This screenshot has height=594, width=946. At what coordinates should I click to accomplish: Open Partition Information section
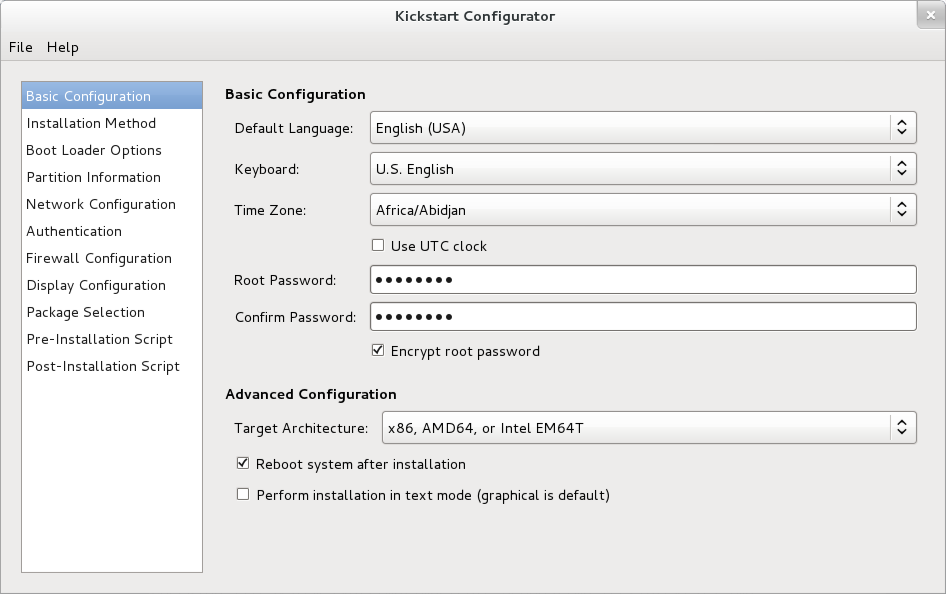tap(93, 177)
